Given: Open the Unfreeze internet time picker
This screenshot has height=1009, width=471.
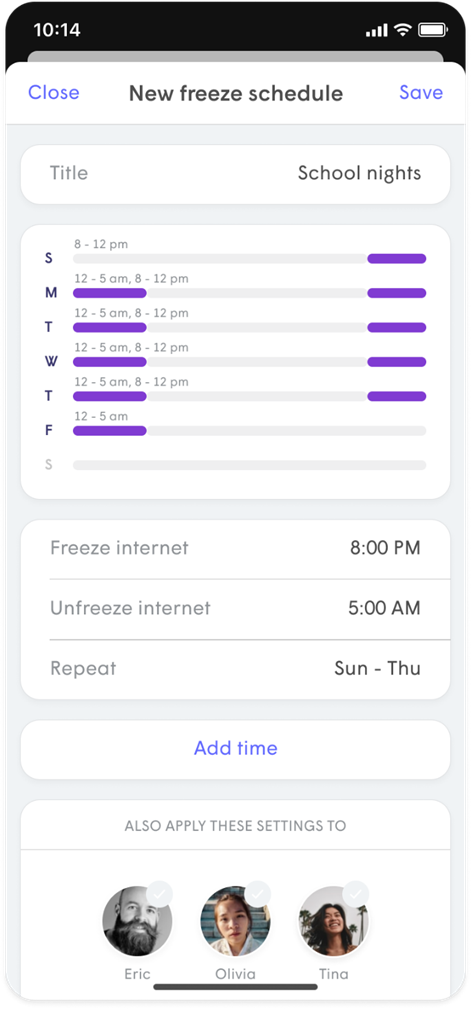Looking at the screenshot, I should coord(236,609).
